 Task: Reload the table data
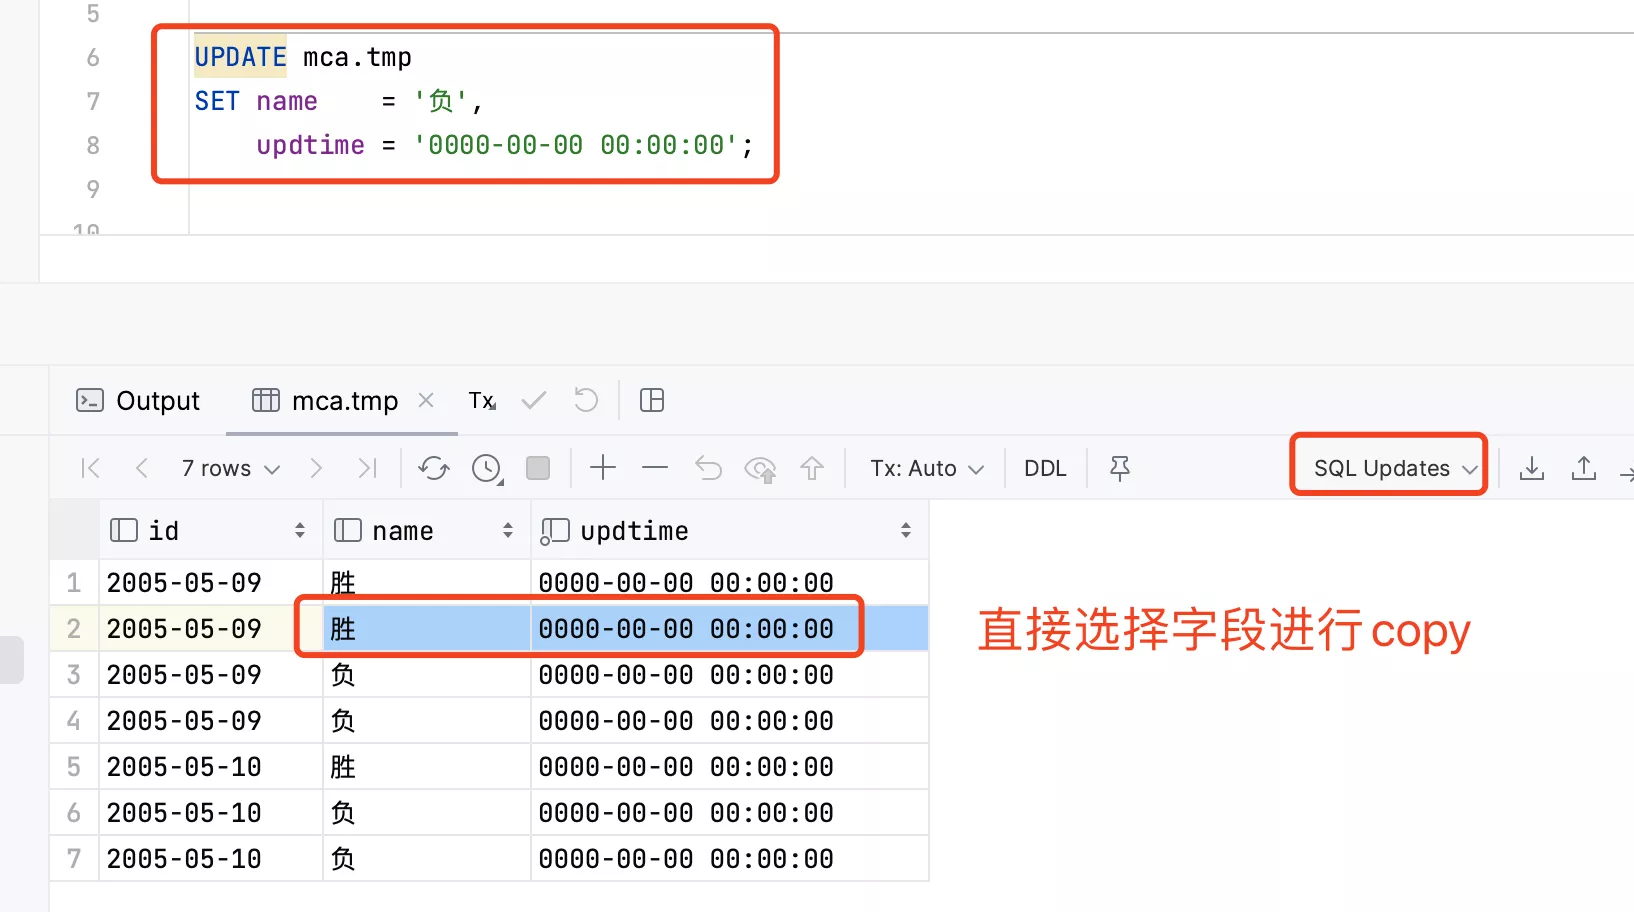pos(434,468)
